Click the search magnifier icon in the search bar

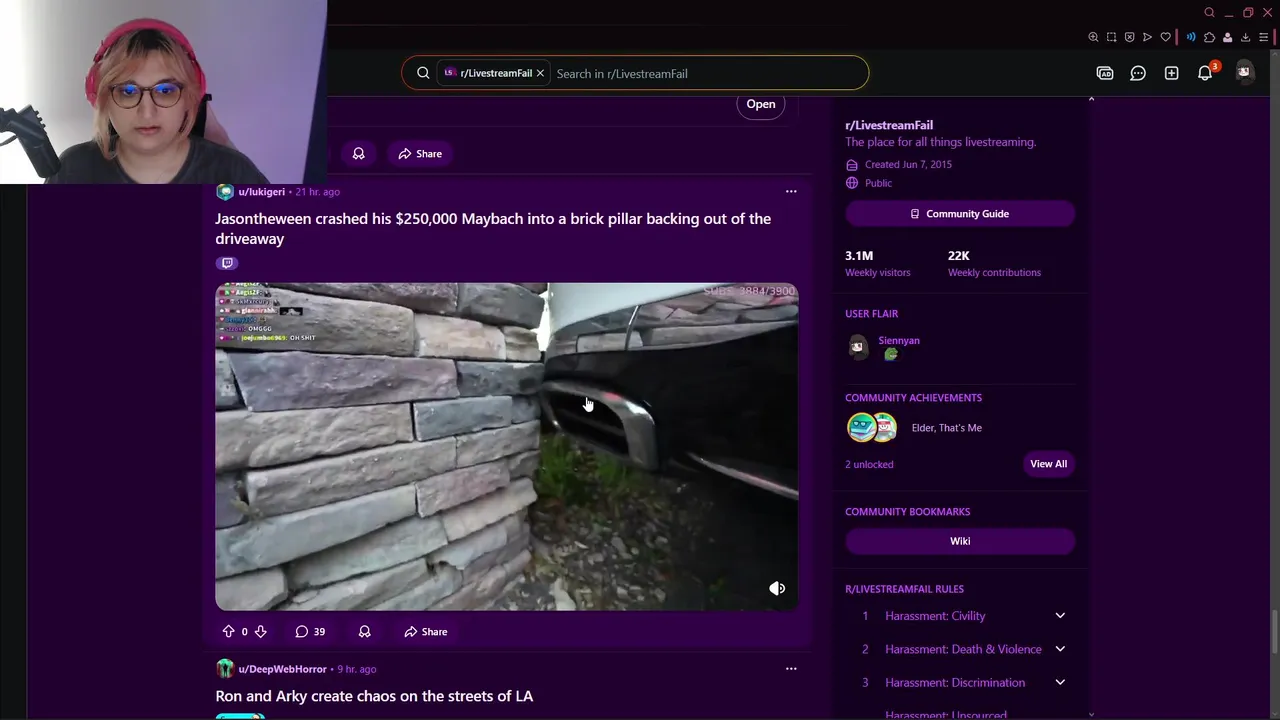[423, 73]
